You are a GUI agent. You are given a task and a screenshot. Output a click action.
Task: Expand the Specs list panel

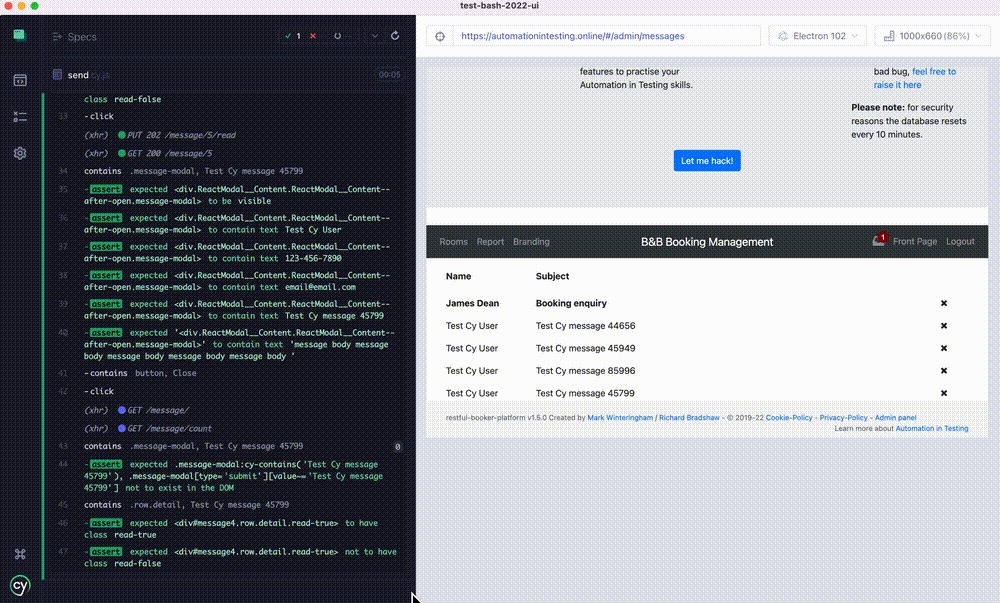click(x=75, y=37)
